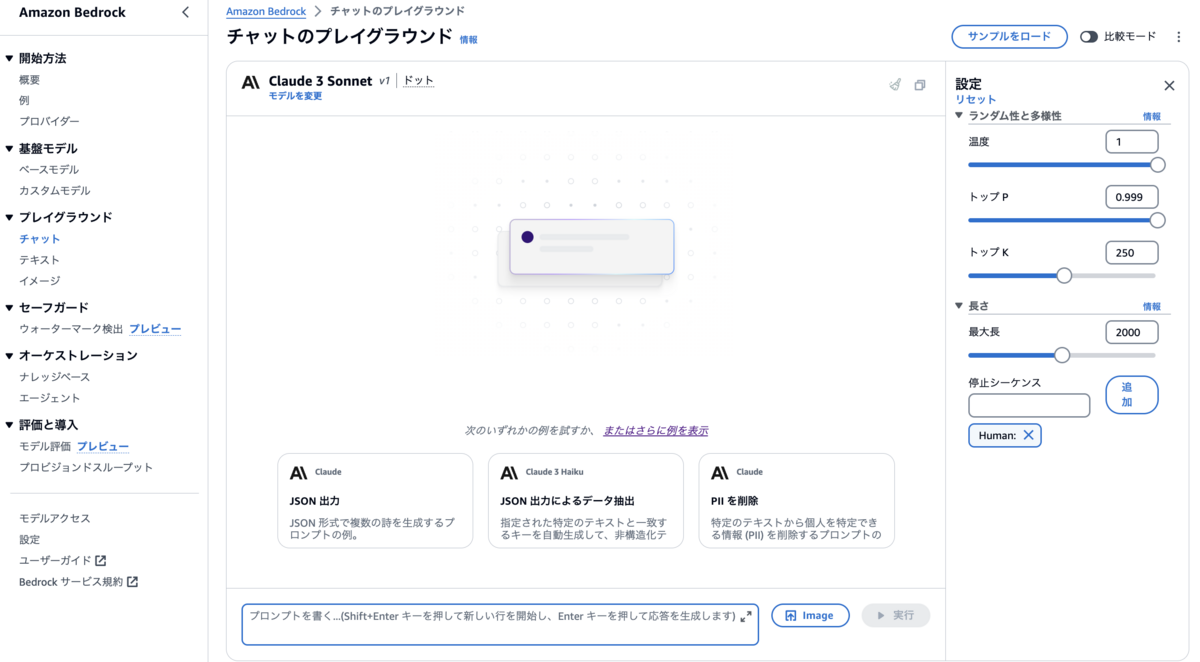The width and height of the screenshot is (1200, 662).
Task: Click the リセット link in settings
Action: click(x=975, y=100)
